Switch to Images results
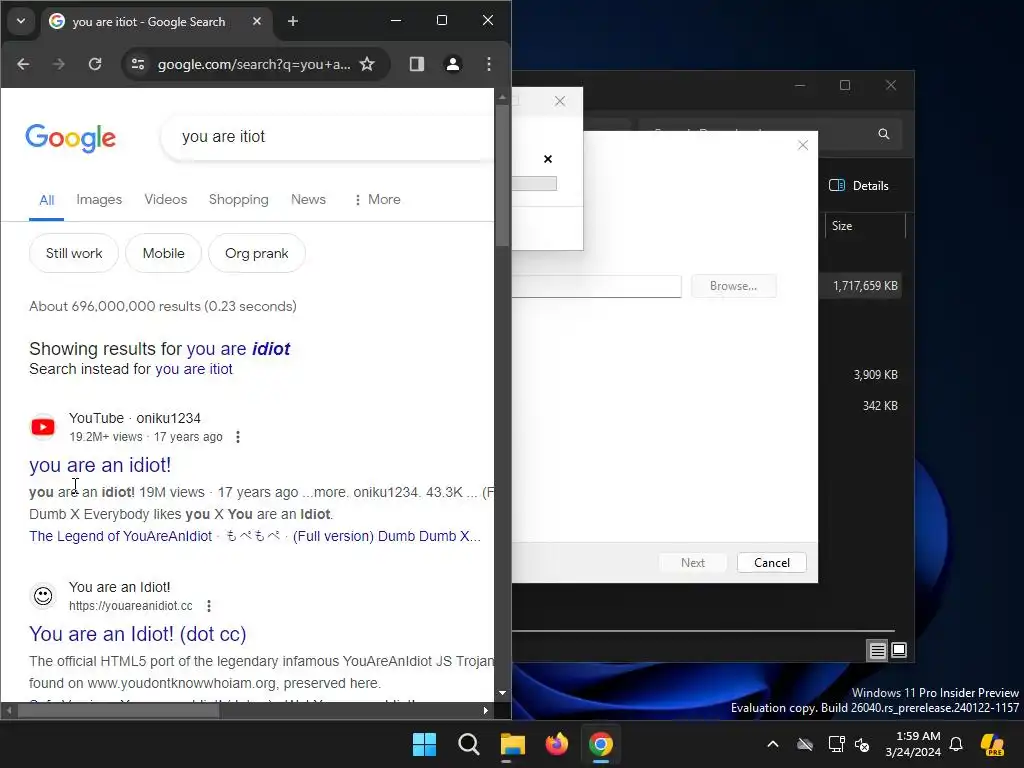This screenshot has width=1024, height=768. 99,199
